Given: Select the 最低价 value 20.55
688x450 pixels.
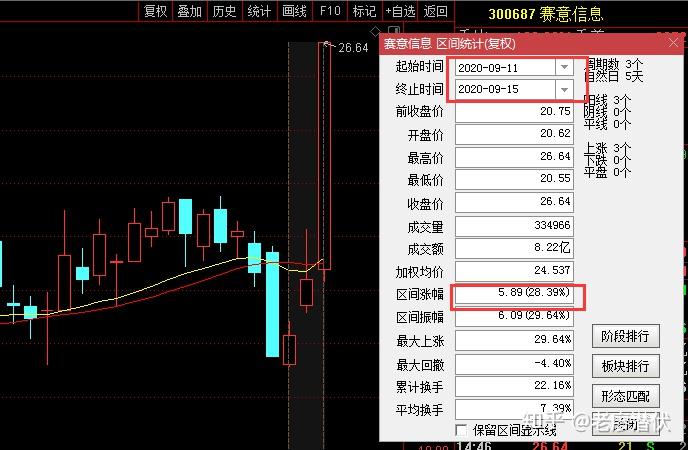Looking at the screenshot, I should 514,179.
